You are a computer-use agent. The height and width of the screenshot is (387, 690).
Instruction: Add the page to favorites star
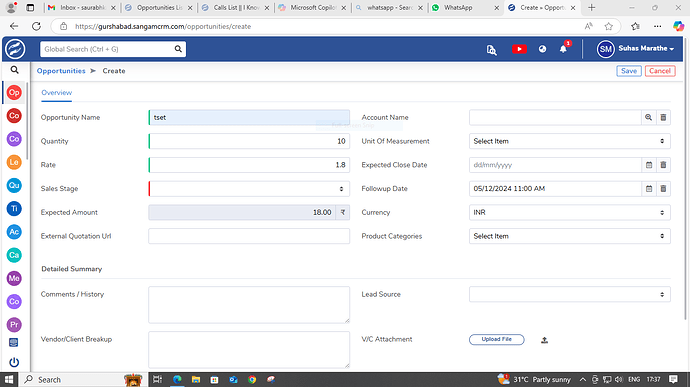pyautogui.click(x=609, y=26)
